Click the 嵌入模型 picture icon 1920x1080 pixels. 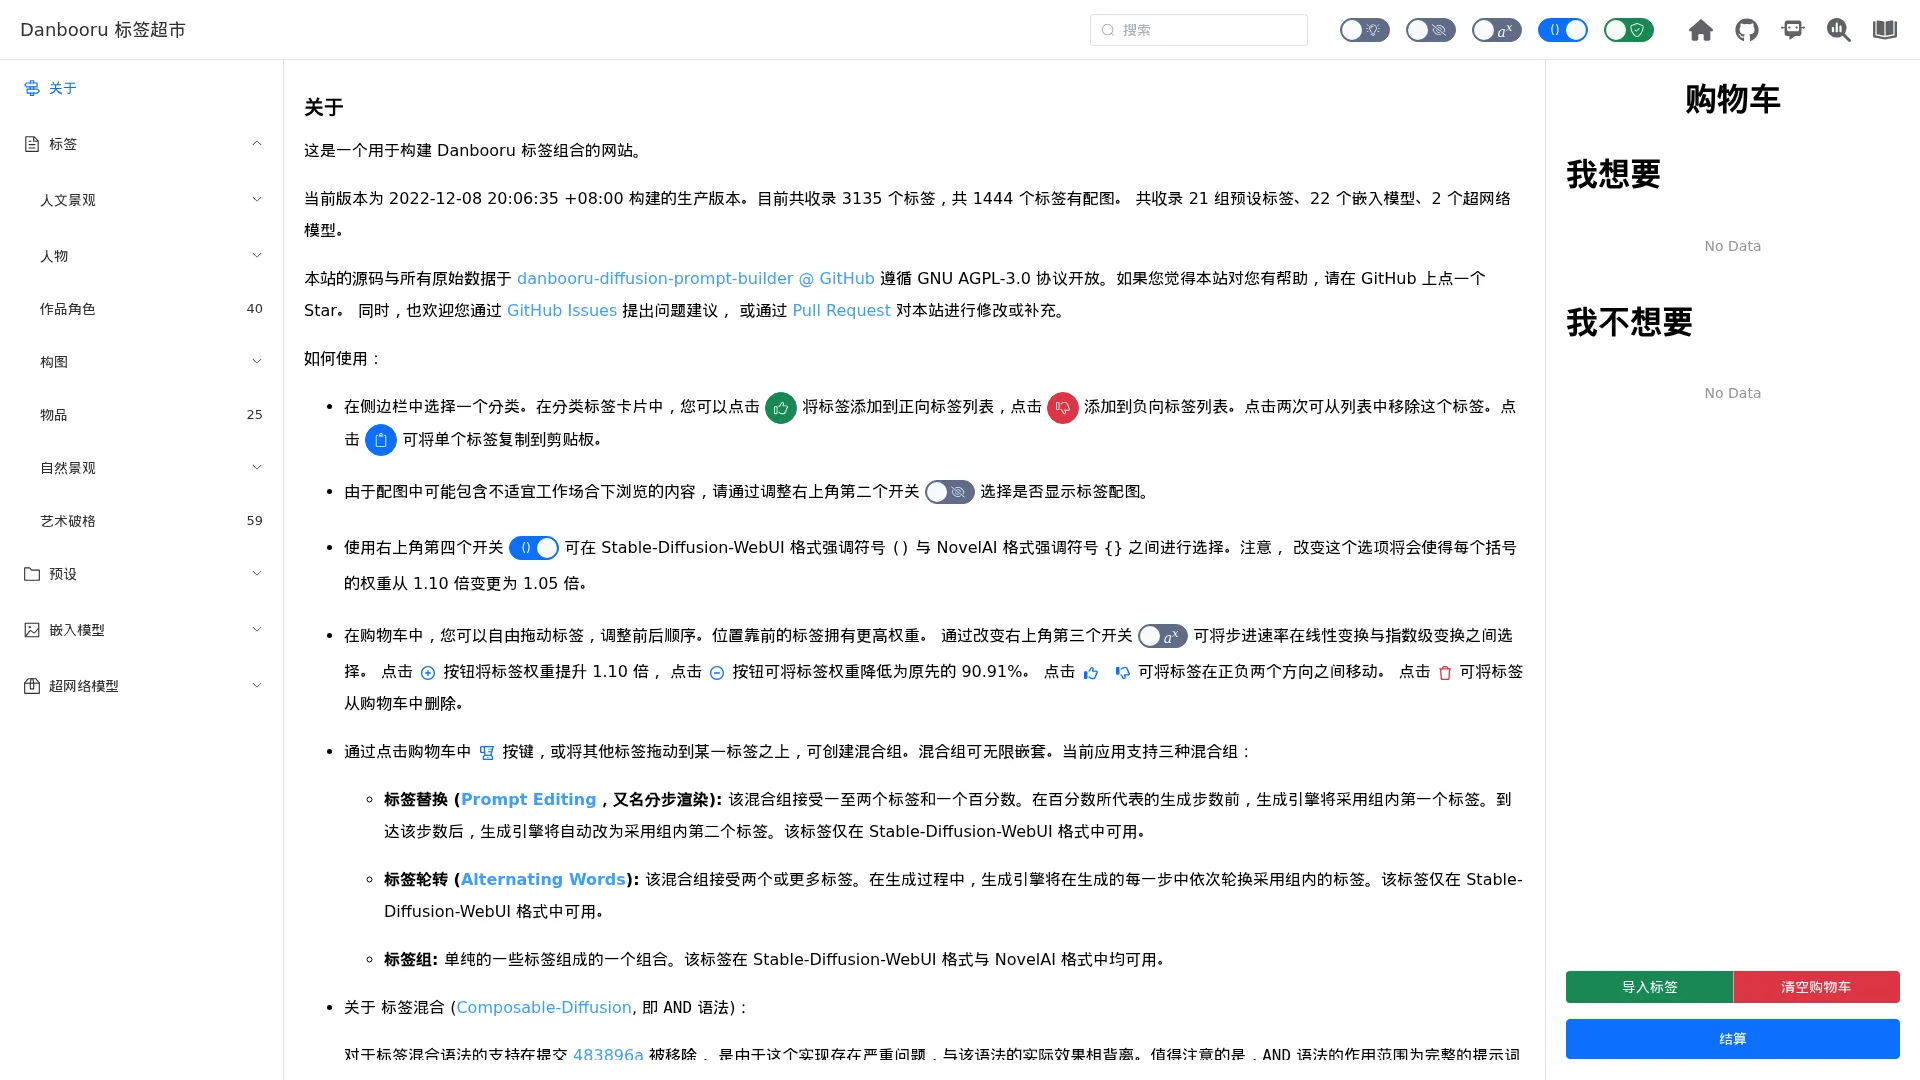32,630
